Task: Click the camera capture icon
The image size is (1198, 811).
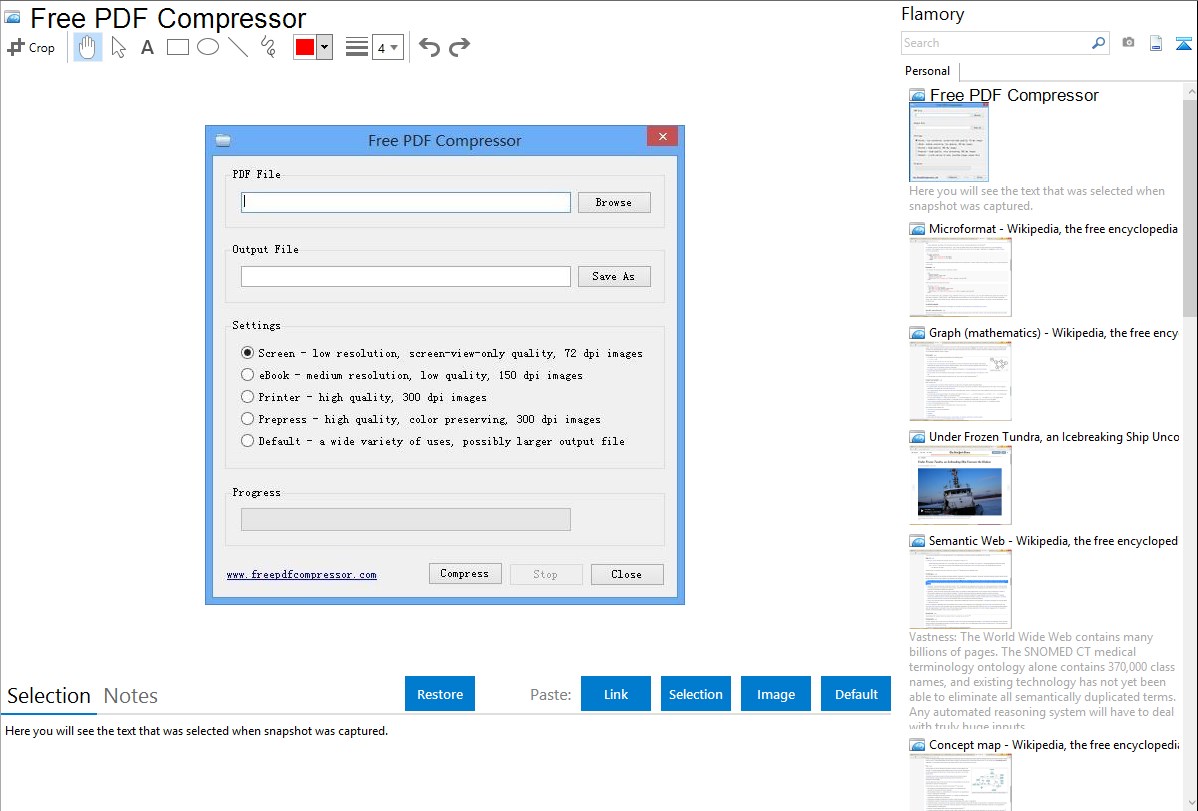Action: [1128, 43]
